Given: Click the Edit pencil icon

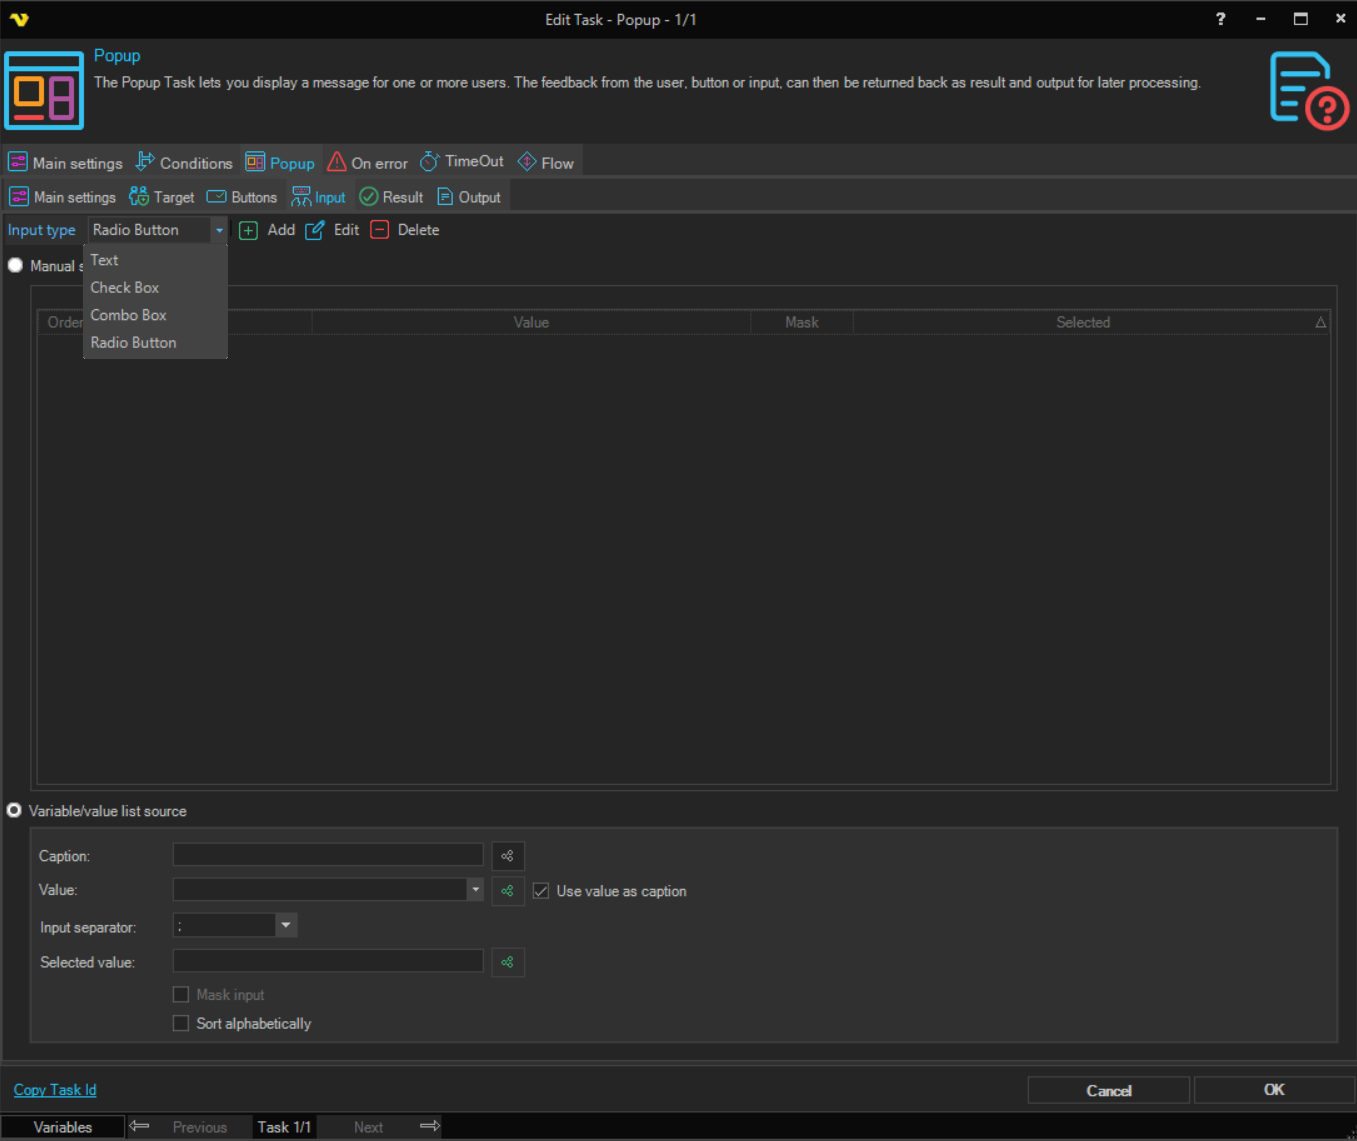Looking at the screenshot, I should tap(315, 230).
